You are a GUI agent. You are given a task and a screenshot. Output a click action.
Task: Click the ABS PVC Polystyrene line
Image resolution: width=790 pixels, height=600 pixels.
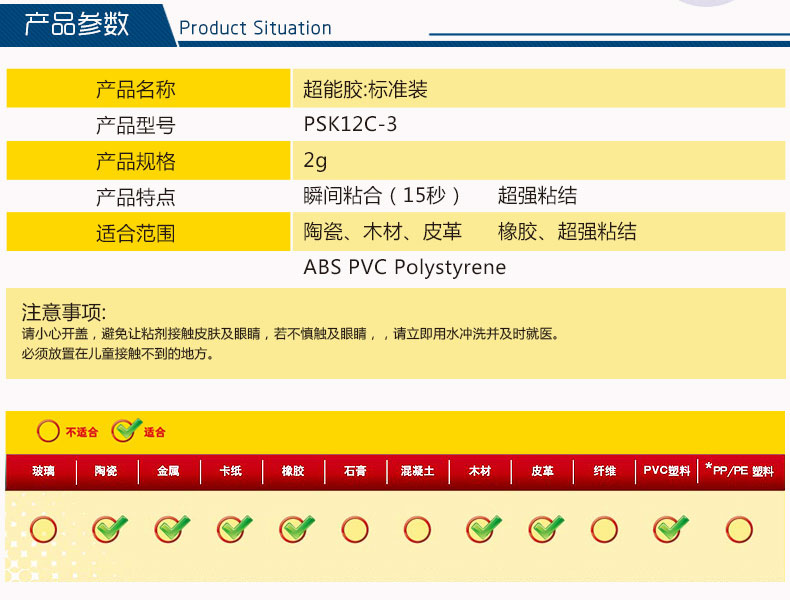tap(405, 268)
